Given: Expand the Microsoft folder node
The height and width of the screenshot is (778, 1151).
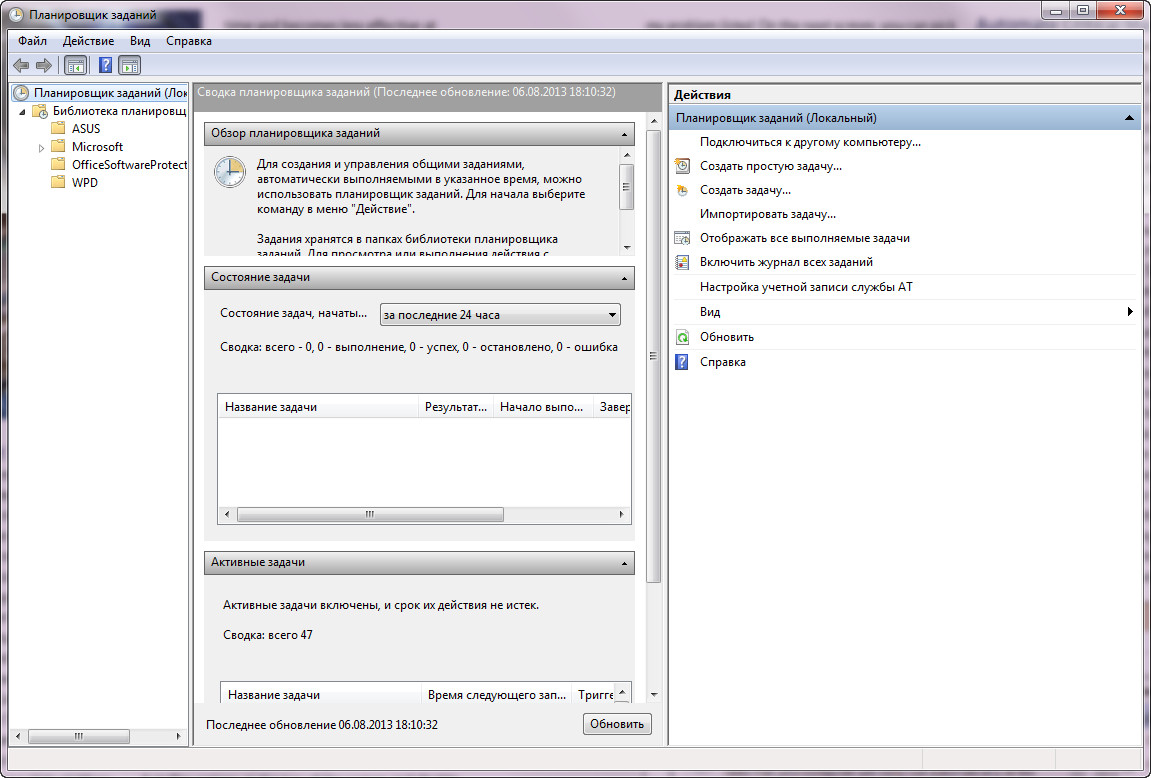Looking at the screenshot, I should (x=41, y=147).
